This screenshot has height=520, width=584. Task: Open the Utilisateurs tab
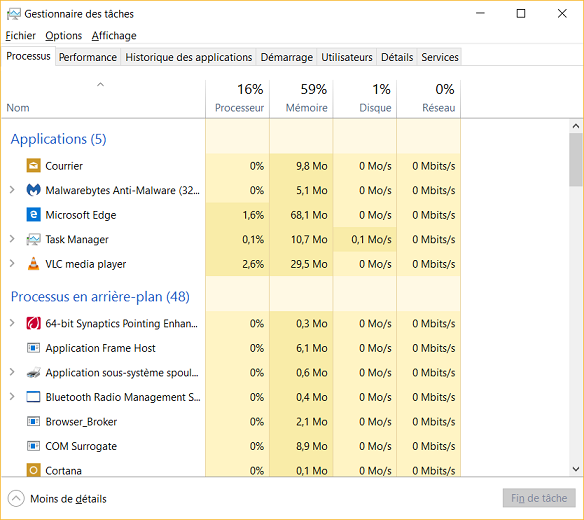click(347, 57)
